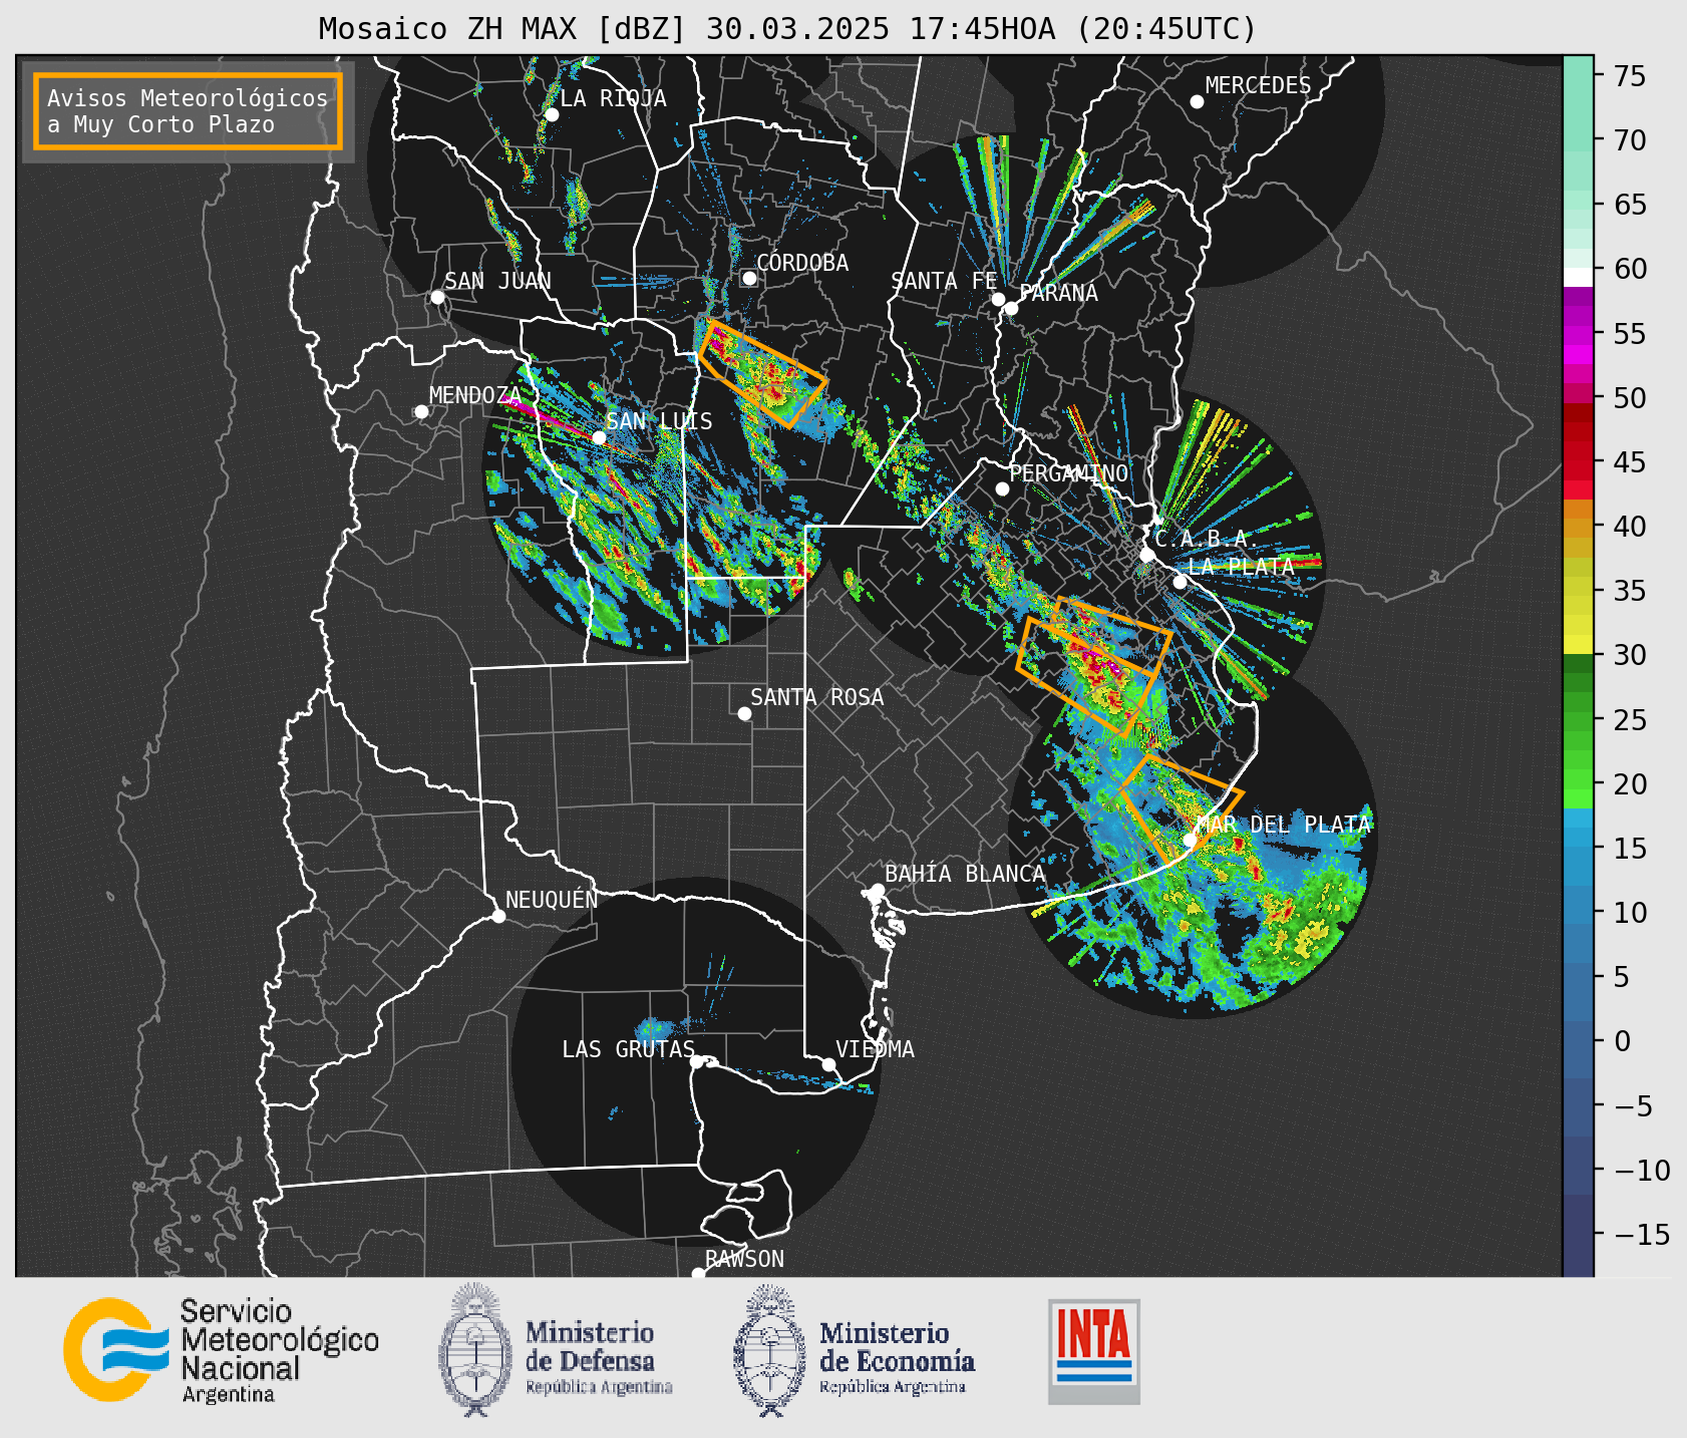Screen dimensions: 1687x1438
Task: Click the 55 dBZ magenta color band
Action: pyautogui.click(x=1577, y=334)
